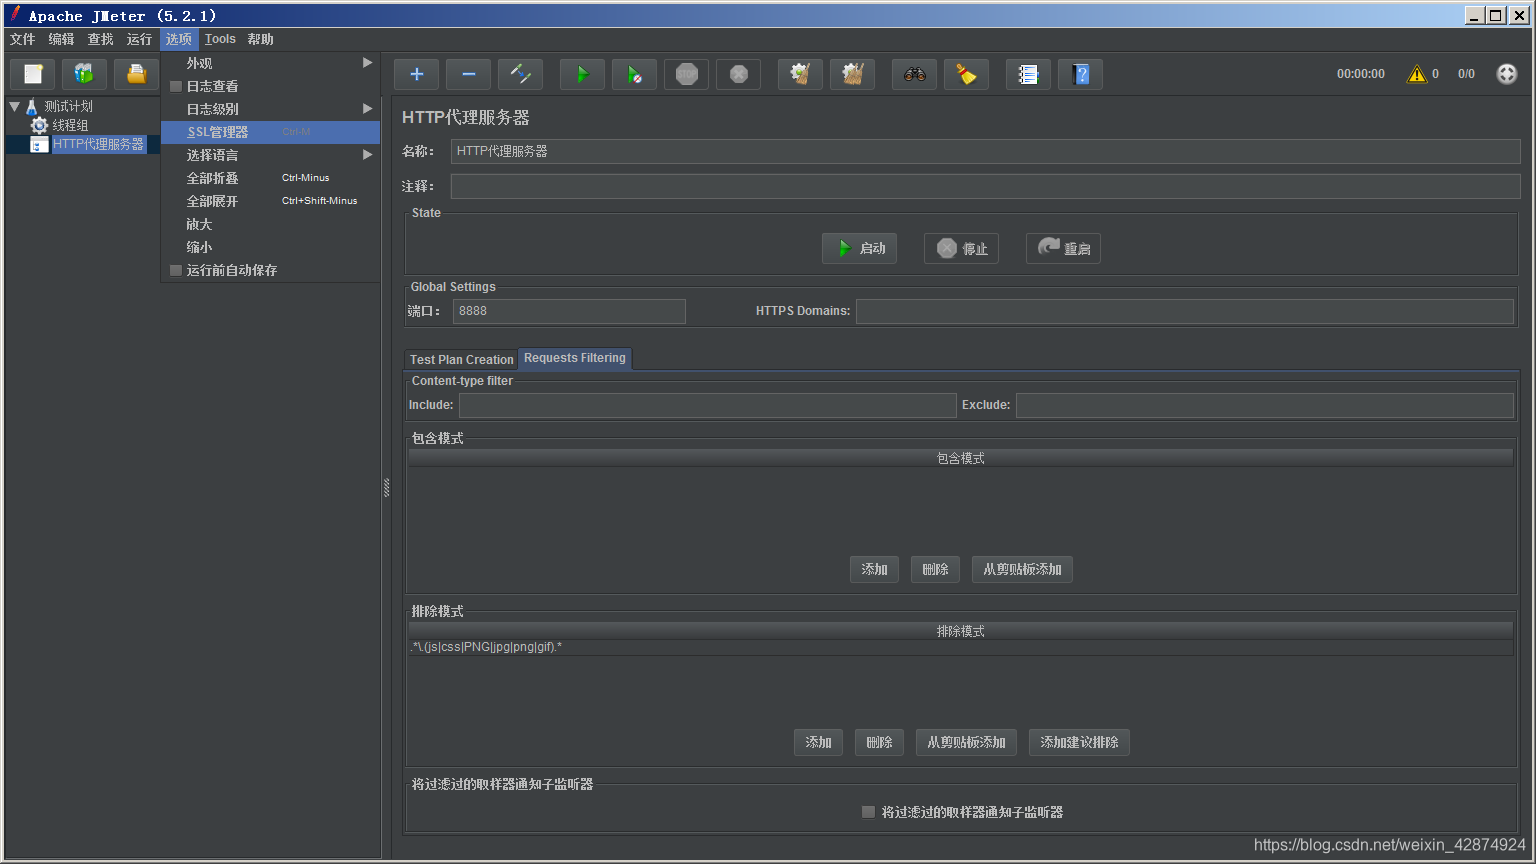Image resolution: width=1536 pixels, height=864 pixels.
Task: Click 删除 under 排除模式
Action: click(879, 742)
